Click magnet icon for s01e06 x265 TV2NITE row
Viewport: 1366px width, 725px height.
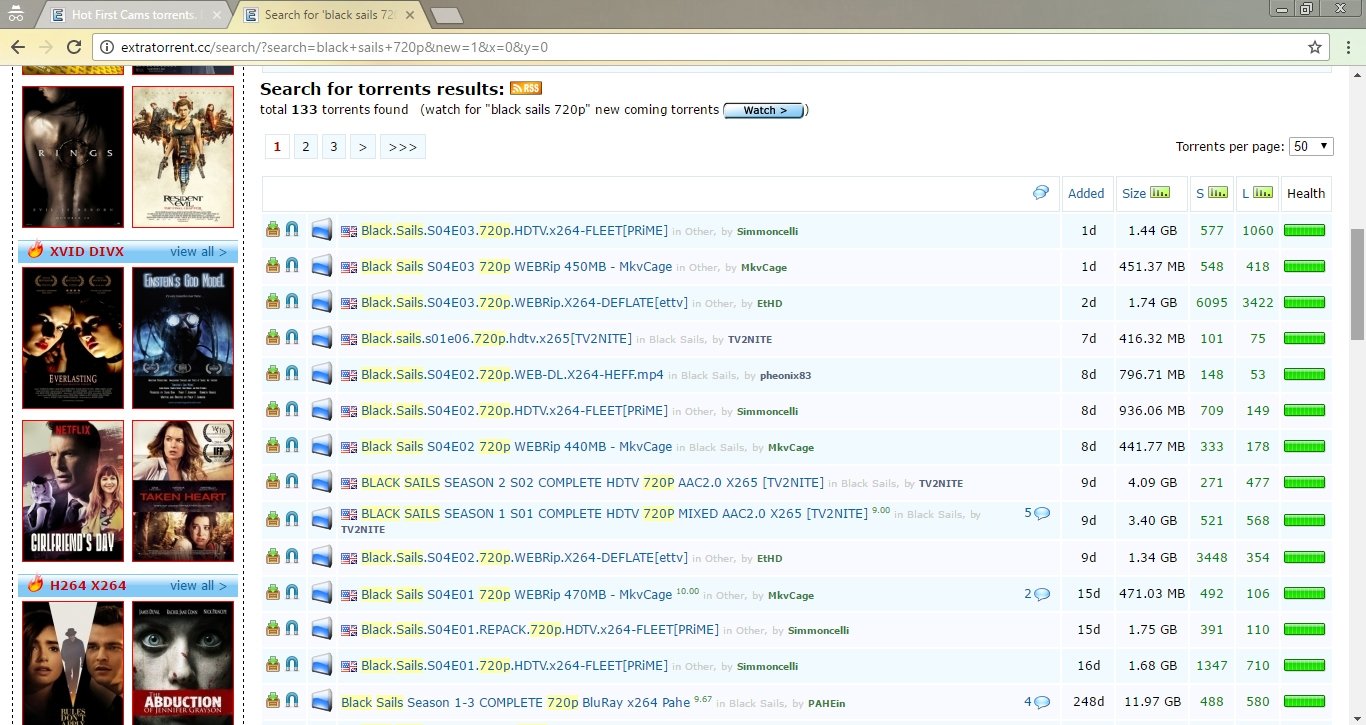pos(291,338)
